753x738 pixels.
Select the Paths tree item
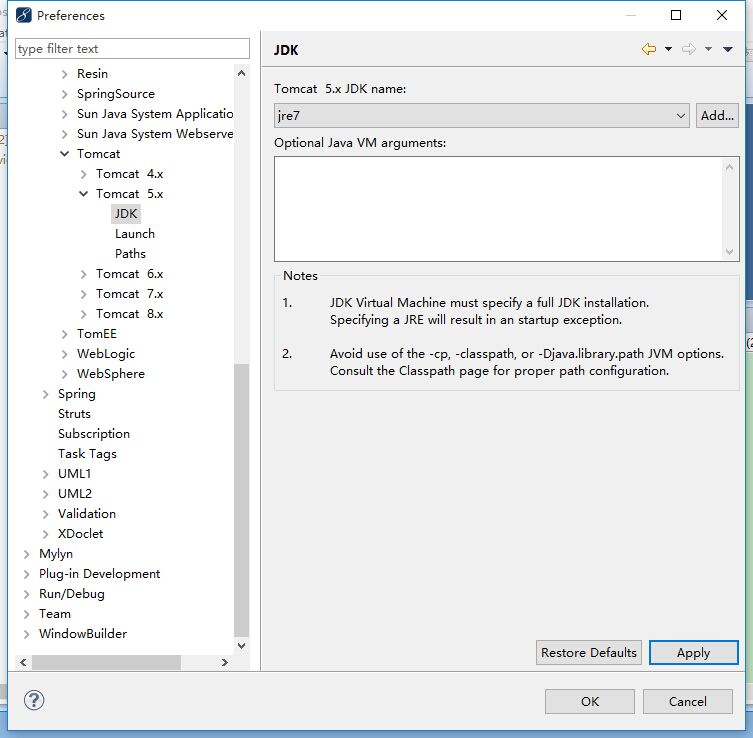[x=130, y=254]
